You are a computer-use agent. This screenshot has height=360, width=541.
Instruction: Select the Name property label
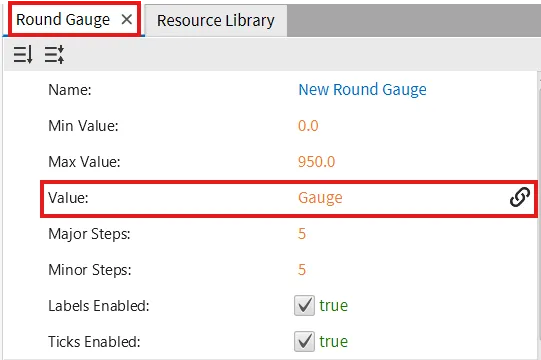tap(70, 90)
